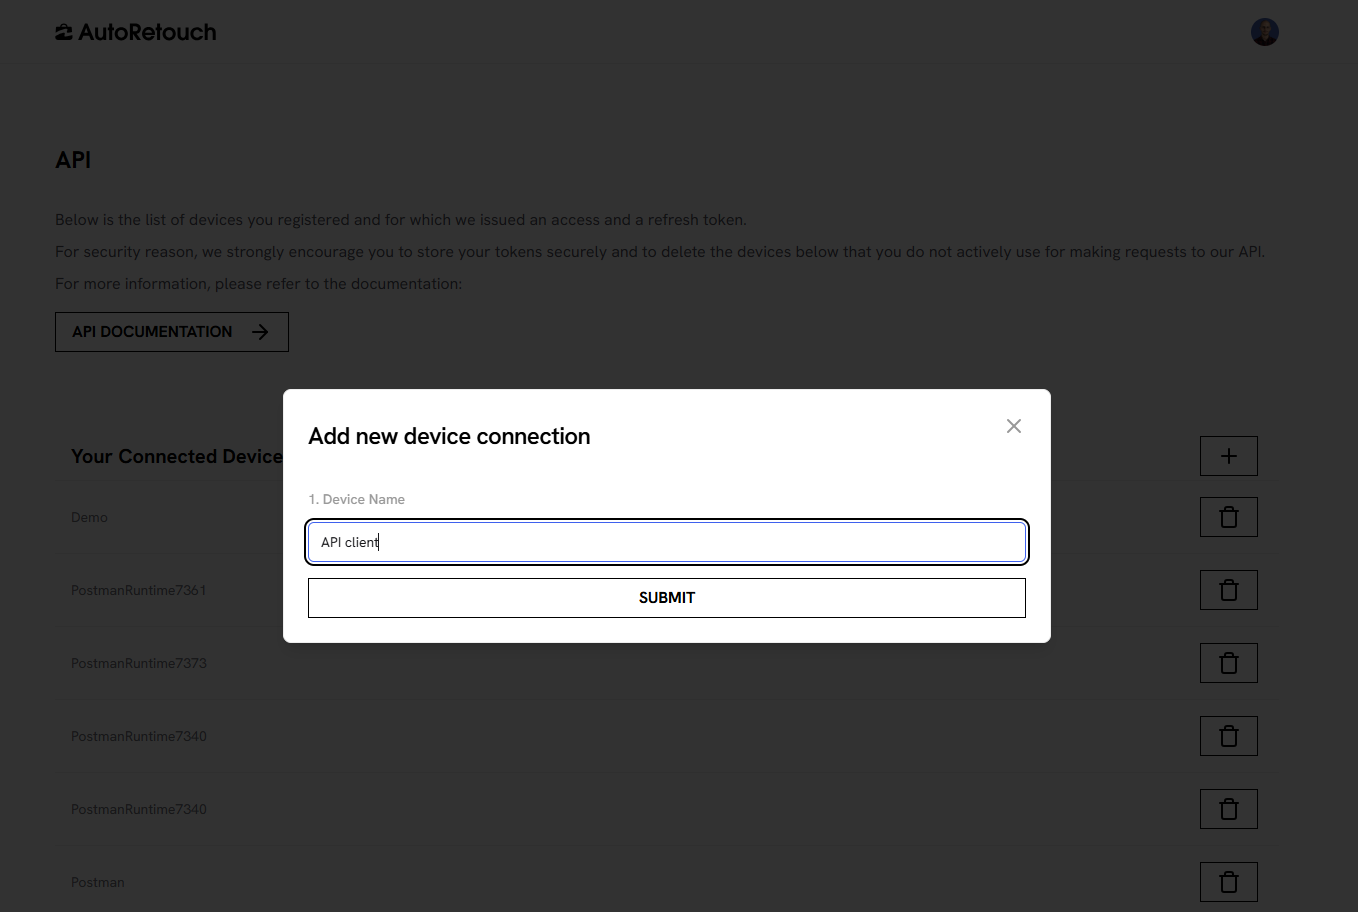Screen dimensions: 1358x912
Task: Click the API page heading
Action: point(73,160)
